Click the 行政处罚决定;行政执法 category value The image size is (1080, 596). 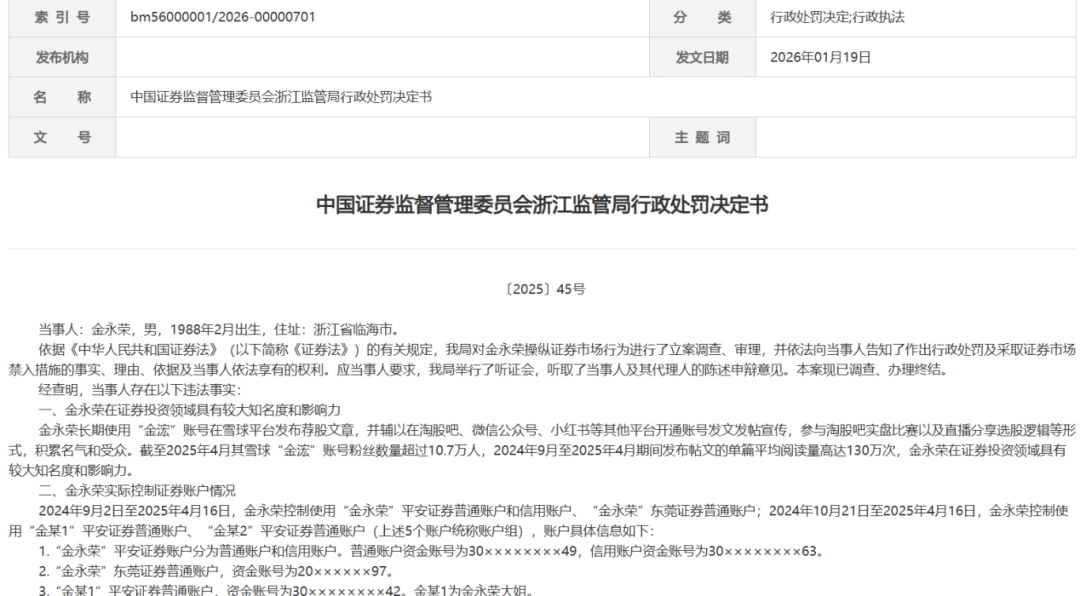[x=838, y=17]
